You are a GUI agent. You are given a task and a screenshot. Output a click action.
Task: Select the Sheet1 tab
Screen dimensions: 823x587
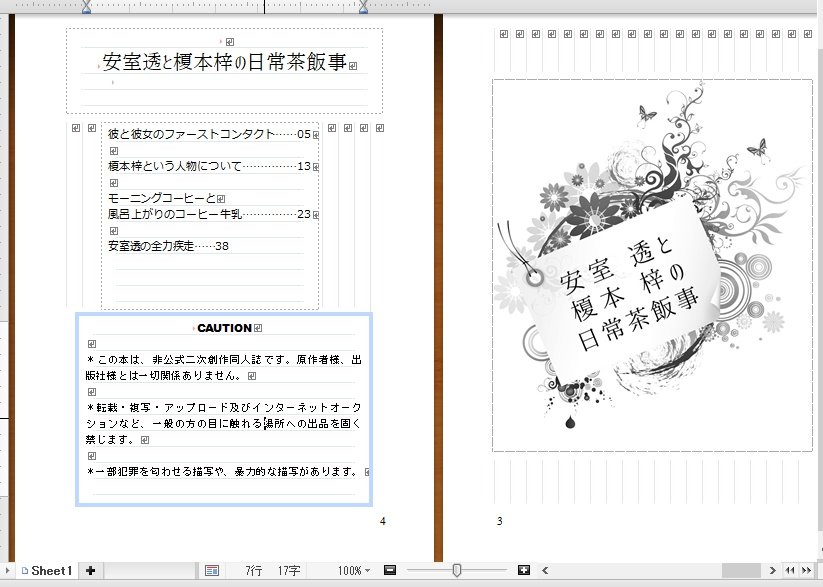[x=46, y=570]
